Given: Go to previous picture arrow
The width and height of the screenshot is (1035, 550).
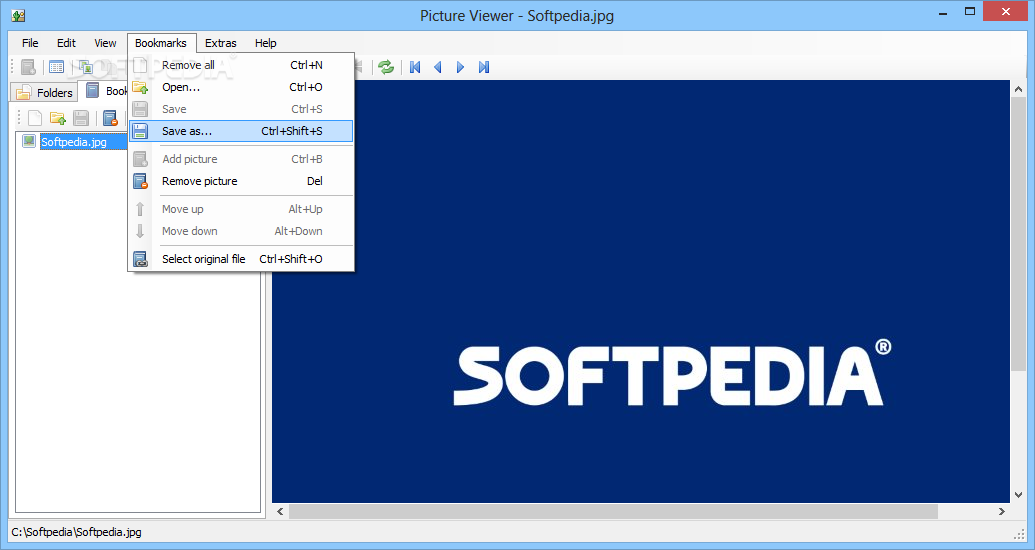Looking at the screenshot, I should (438, 67).
